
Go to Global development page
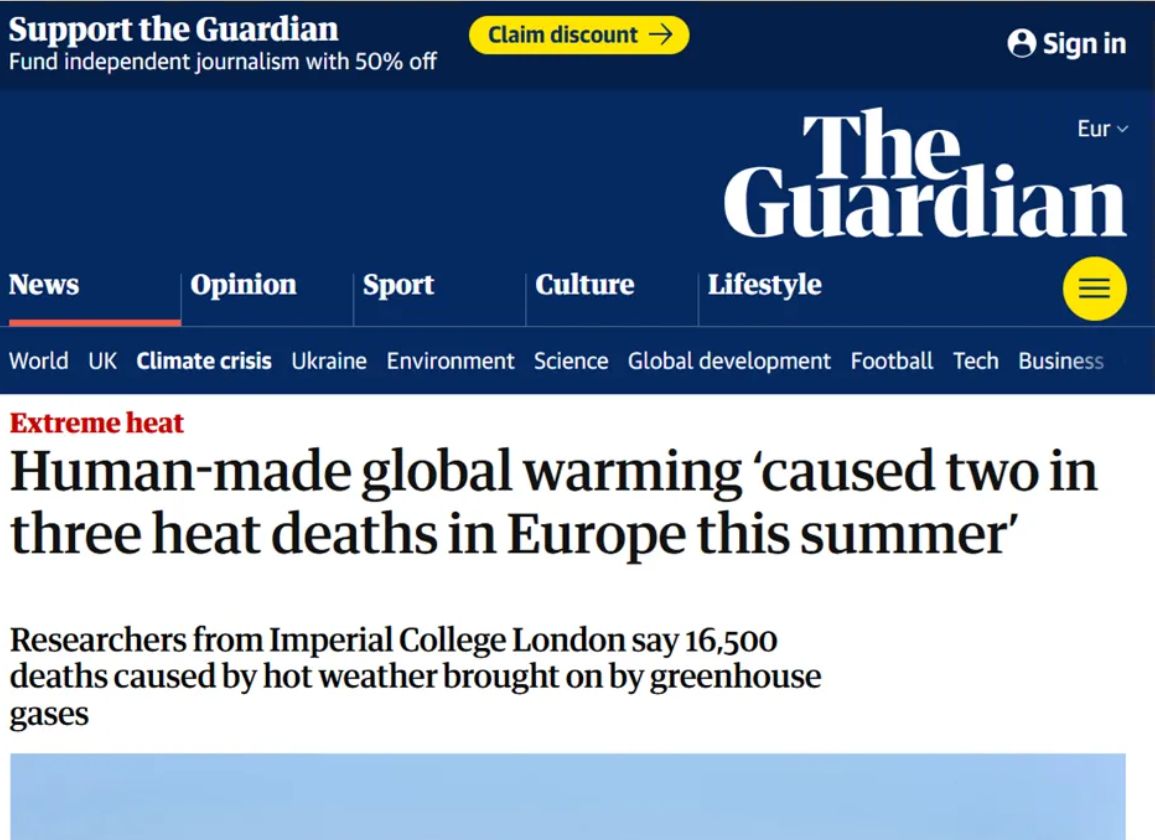coord(729,361)
